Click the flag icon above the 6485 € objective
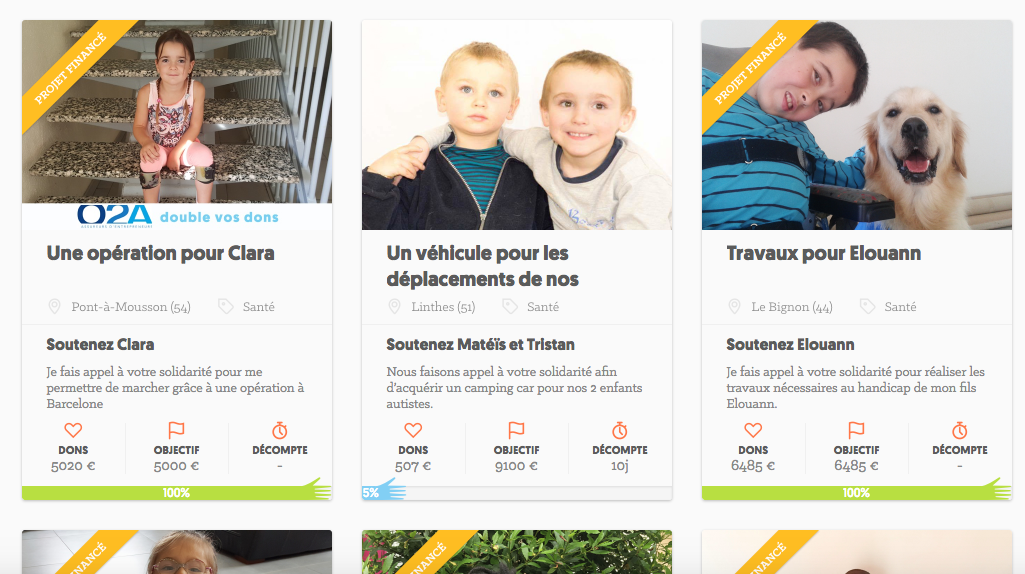1025x574 pixels. tap(856, 430)
